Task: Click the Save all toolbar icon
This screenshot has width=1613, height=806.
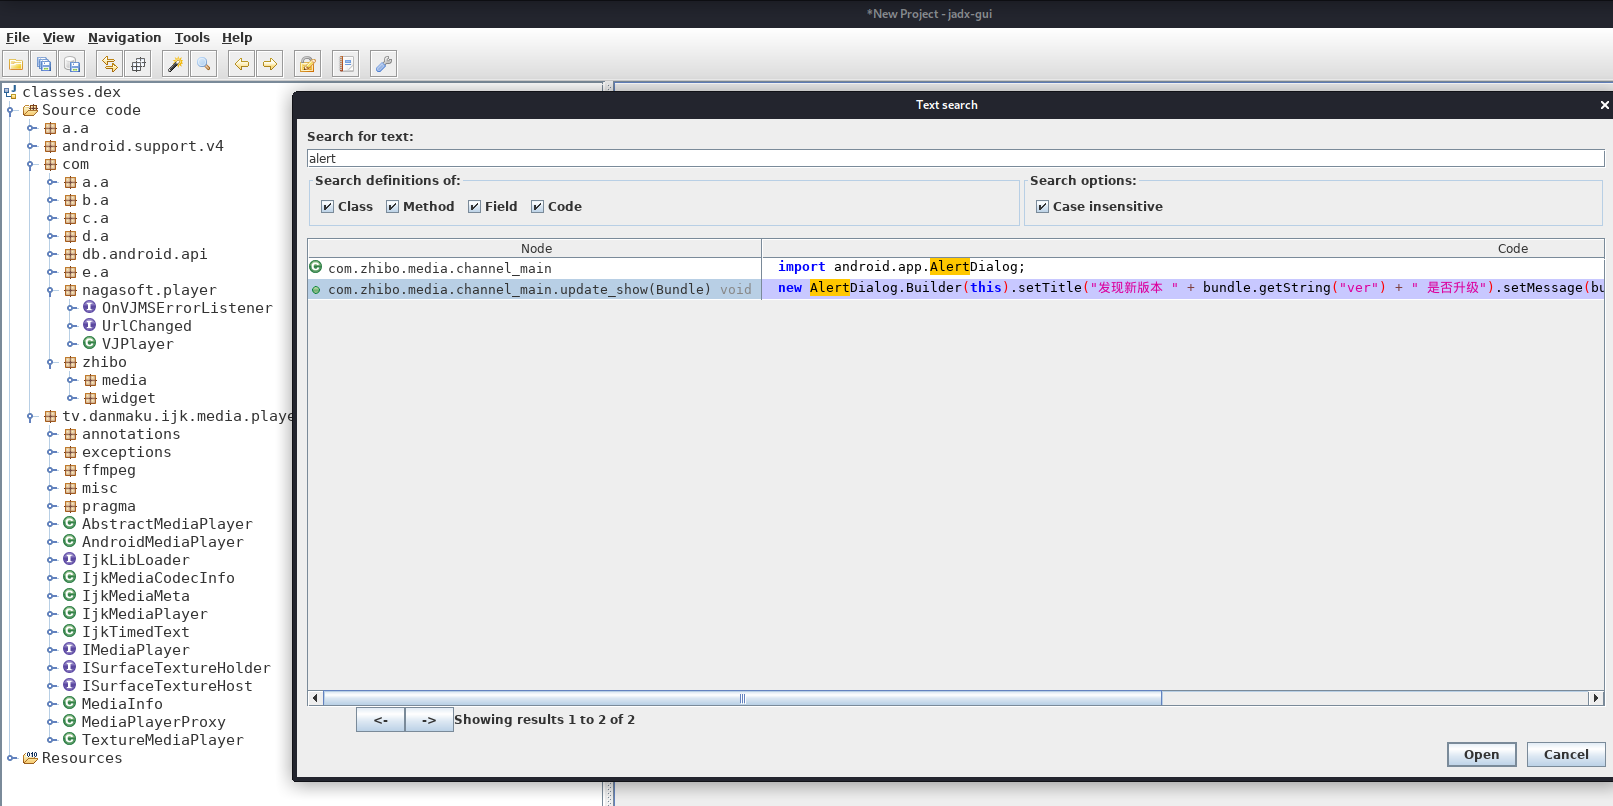Action: coord(44,64)
